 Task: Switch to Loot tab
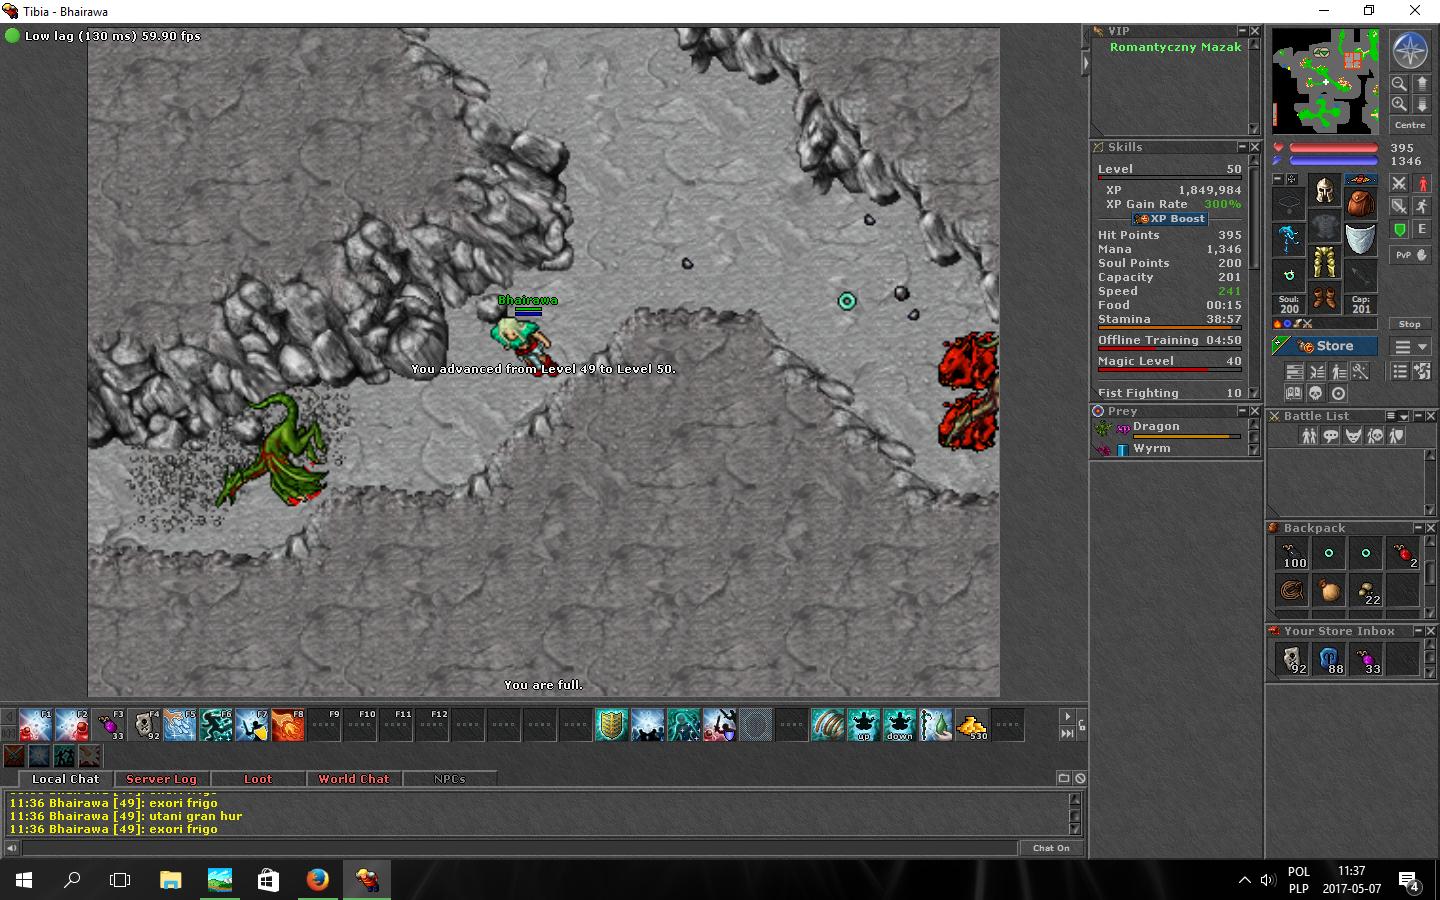tap(258, 779)
